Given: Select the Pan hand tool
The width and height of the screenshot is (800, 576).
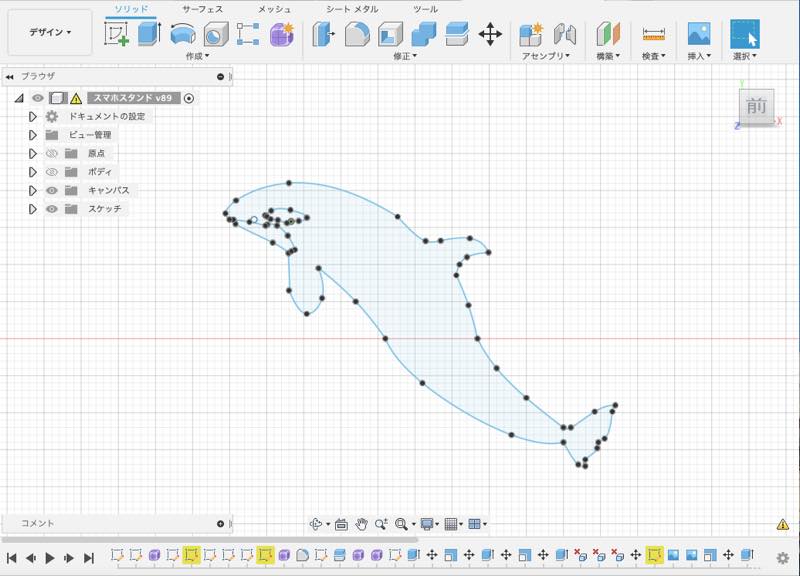Looking at the screenshot, I should click(361, 523).
